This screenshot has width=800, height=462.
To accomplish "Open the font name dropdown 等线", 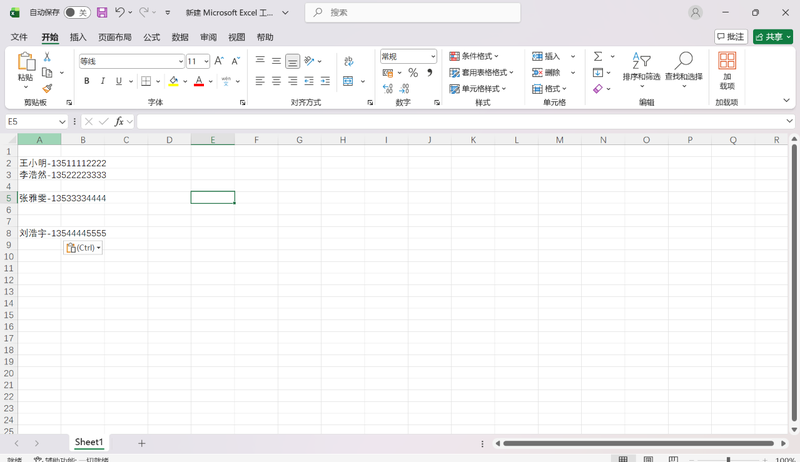I will pyautogui.click(x=181, y=62).
